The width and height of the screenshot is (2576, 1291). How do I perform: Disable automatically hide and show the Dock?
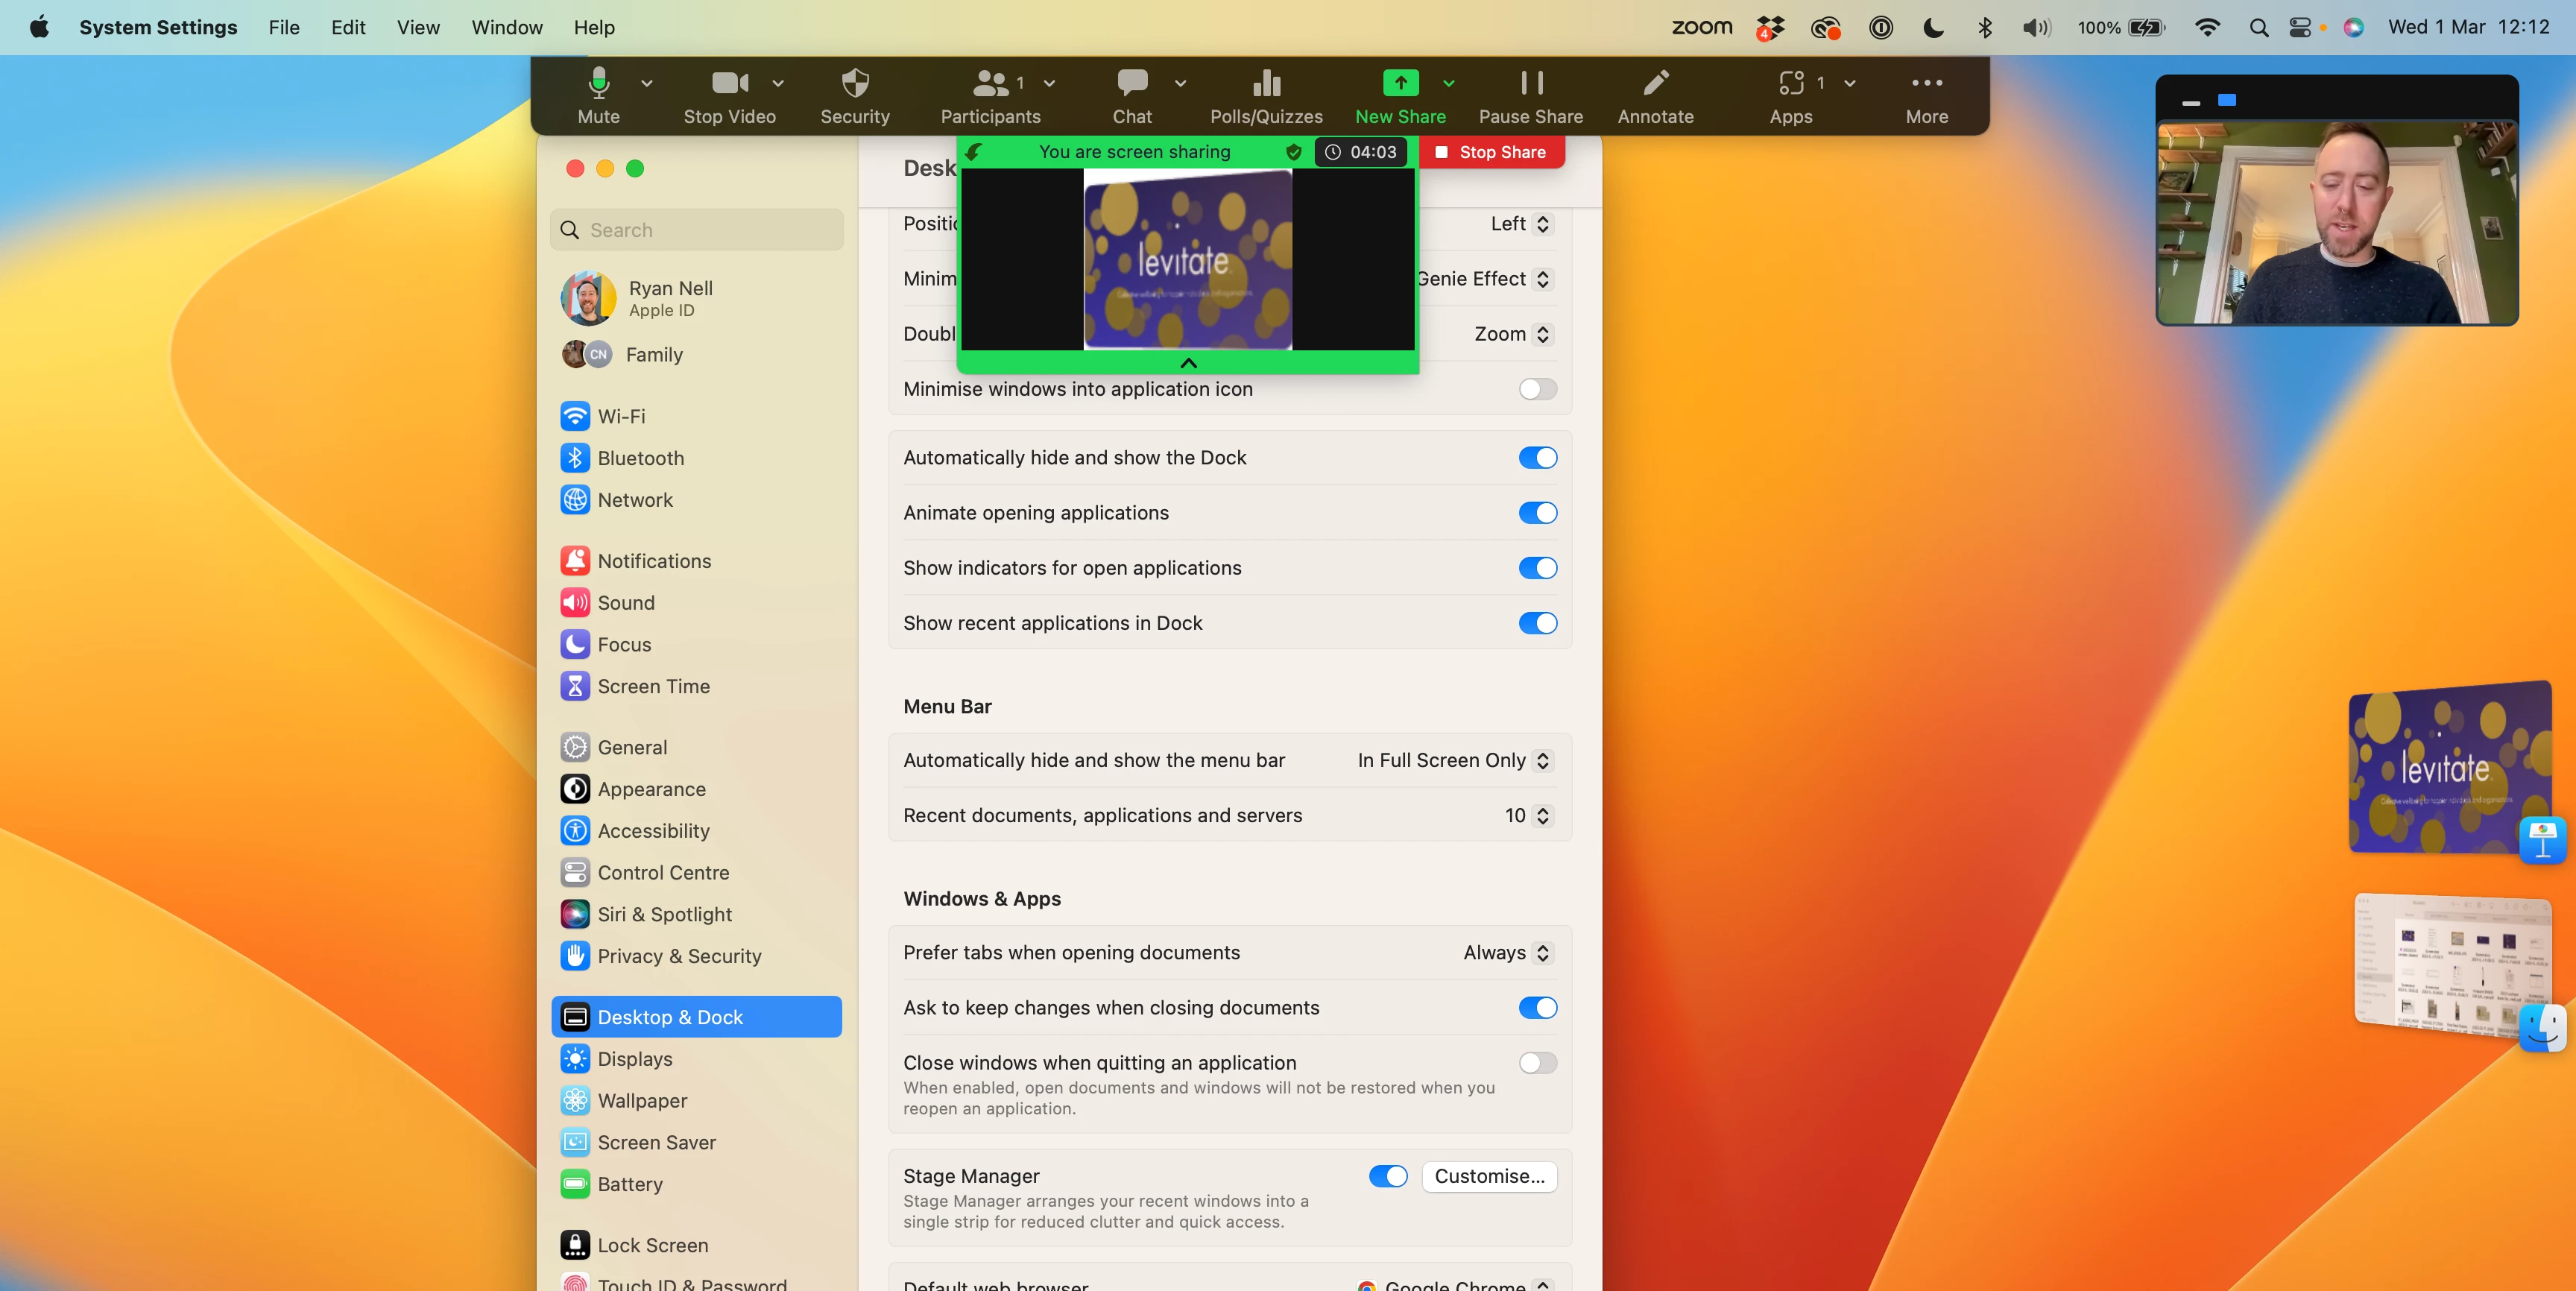(x=1537, y=458)
